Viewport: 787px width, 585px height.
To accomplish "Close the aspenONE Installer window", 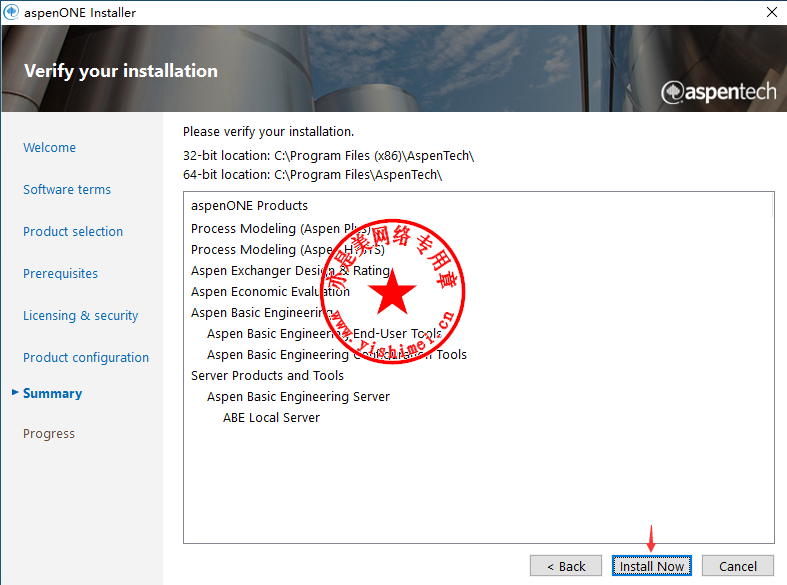I will (772, 12).
